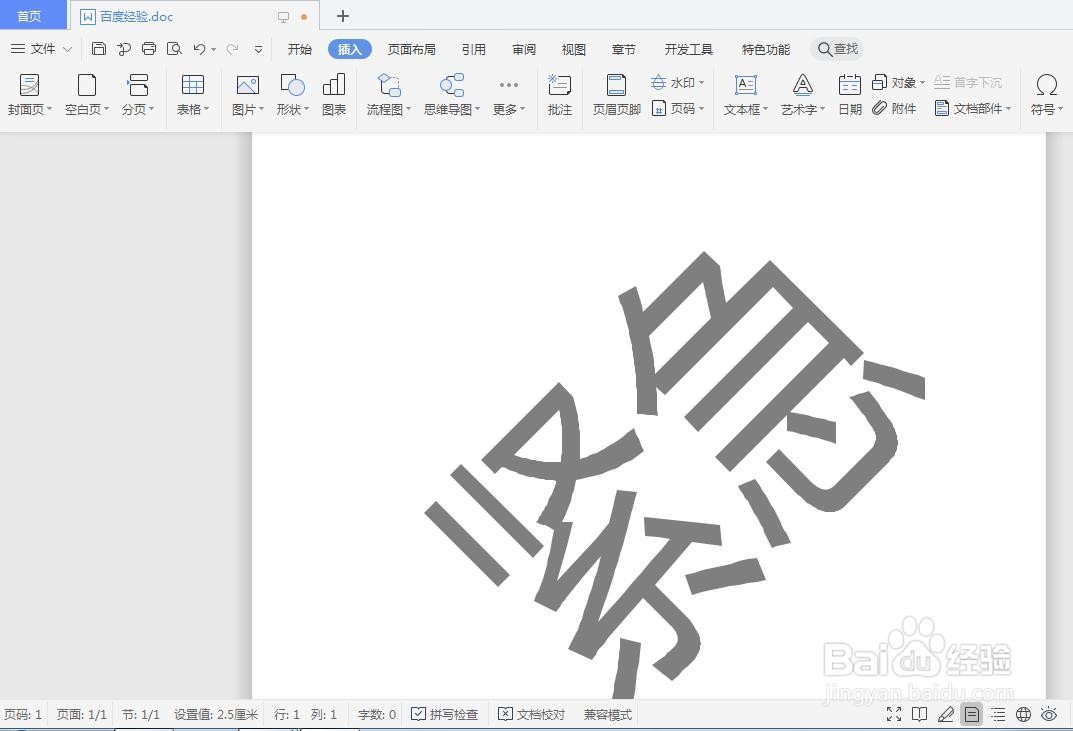Insert a table (表格)
1073x731 pixels.
coord(192,94)
